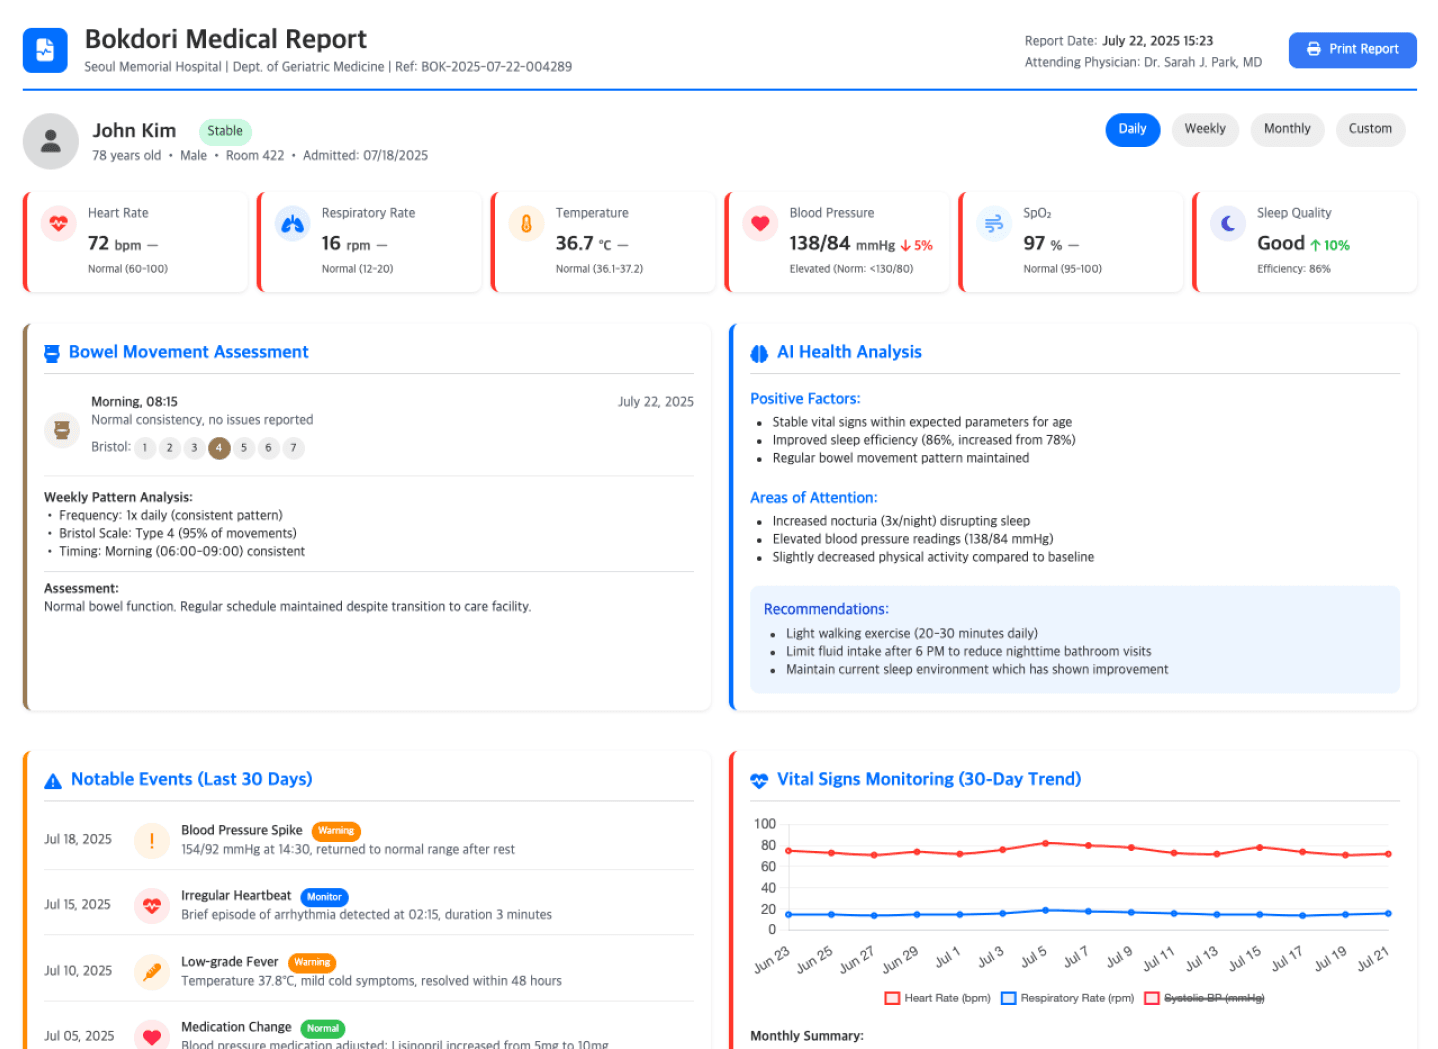1438x1049 pixels.
Task: Click the Respiratory Rate lungs icon
Action: coord(293,223)
